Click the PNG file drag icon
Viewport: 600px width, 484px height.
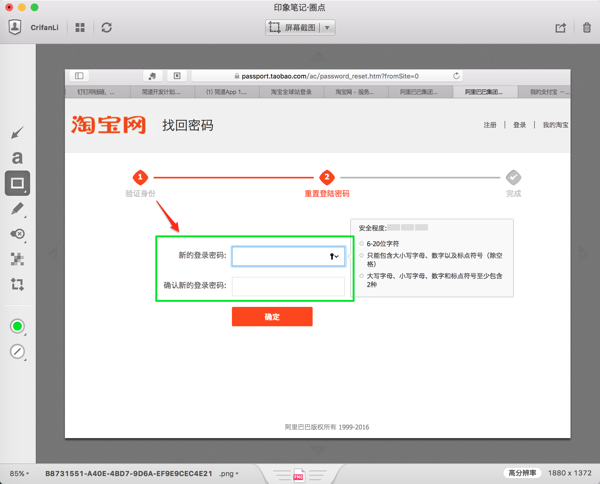click(x=298, y=476)
